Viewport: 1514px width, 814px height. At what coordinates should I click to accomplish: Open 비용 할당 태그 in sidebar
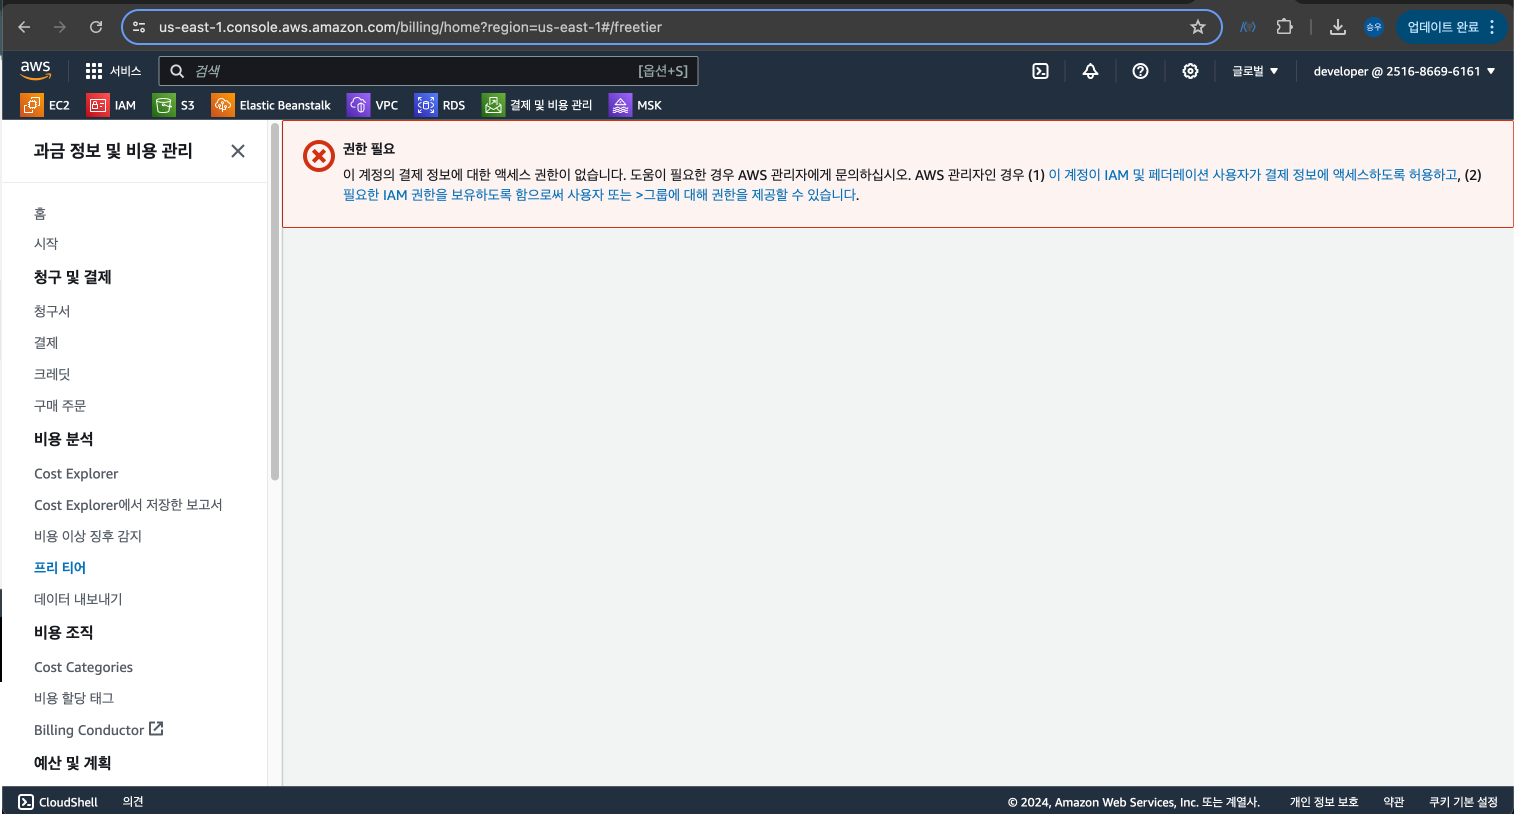pyautogui.click(x=74, y=698)
